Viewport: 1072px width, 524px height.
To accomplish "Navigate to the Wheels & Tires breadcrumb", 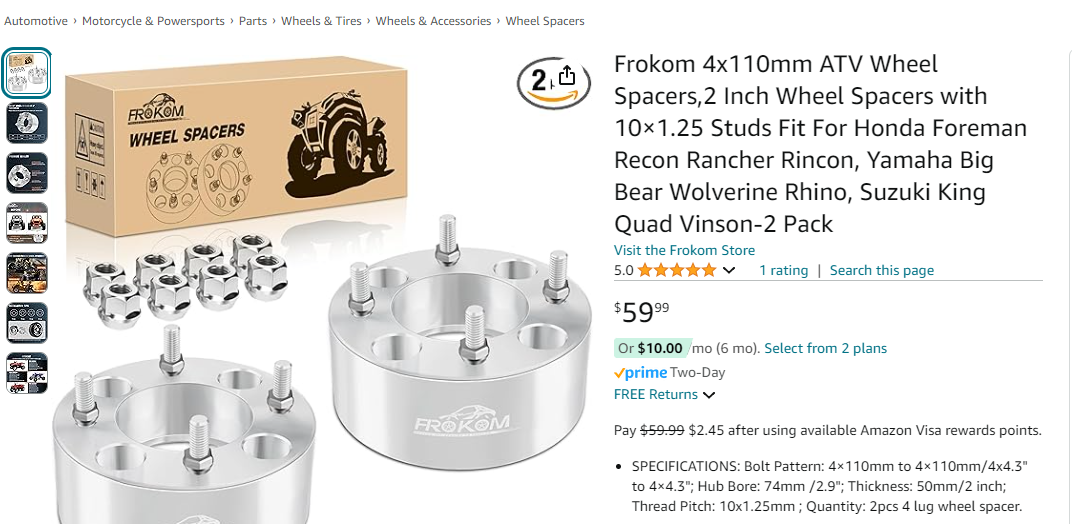I will coord(321,21).
